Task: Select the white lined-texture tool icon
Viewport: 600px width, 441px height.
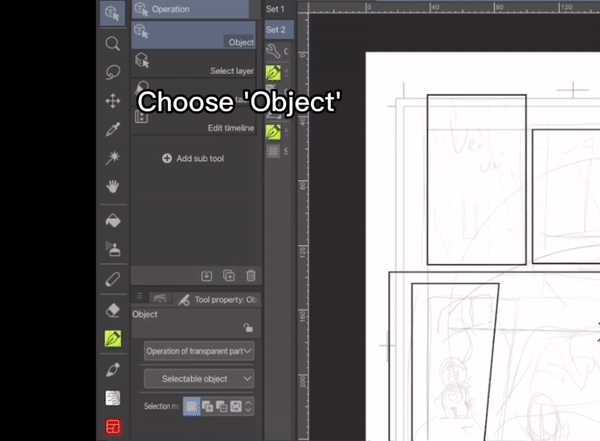Action: point(112,398)
